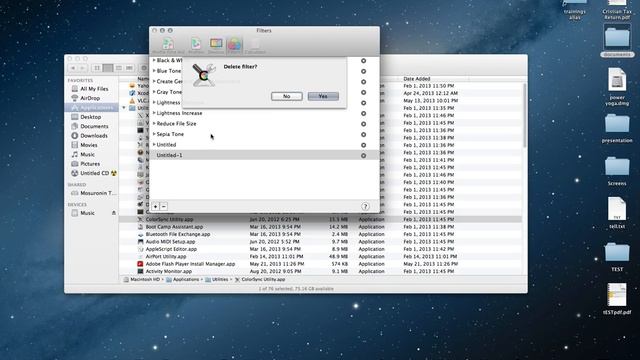Go forward in the Finder window
Viewport: 640px width, 360px height.
[82, 68]
